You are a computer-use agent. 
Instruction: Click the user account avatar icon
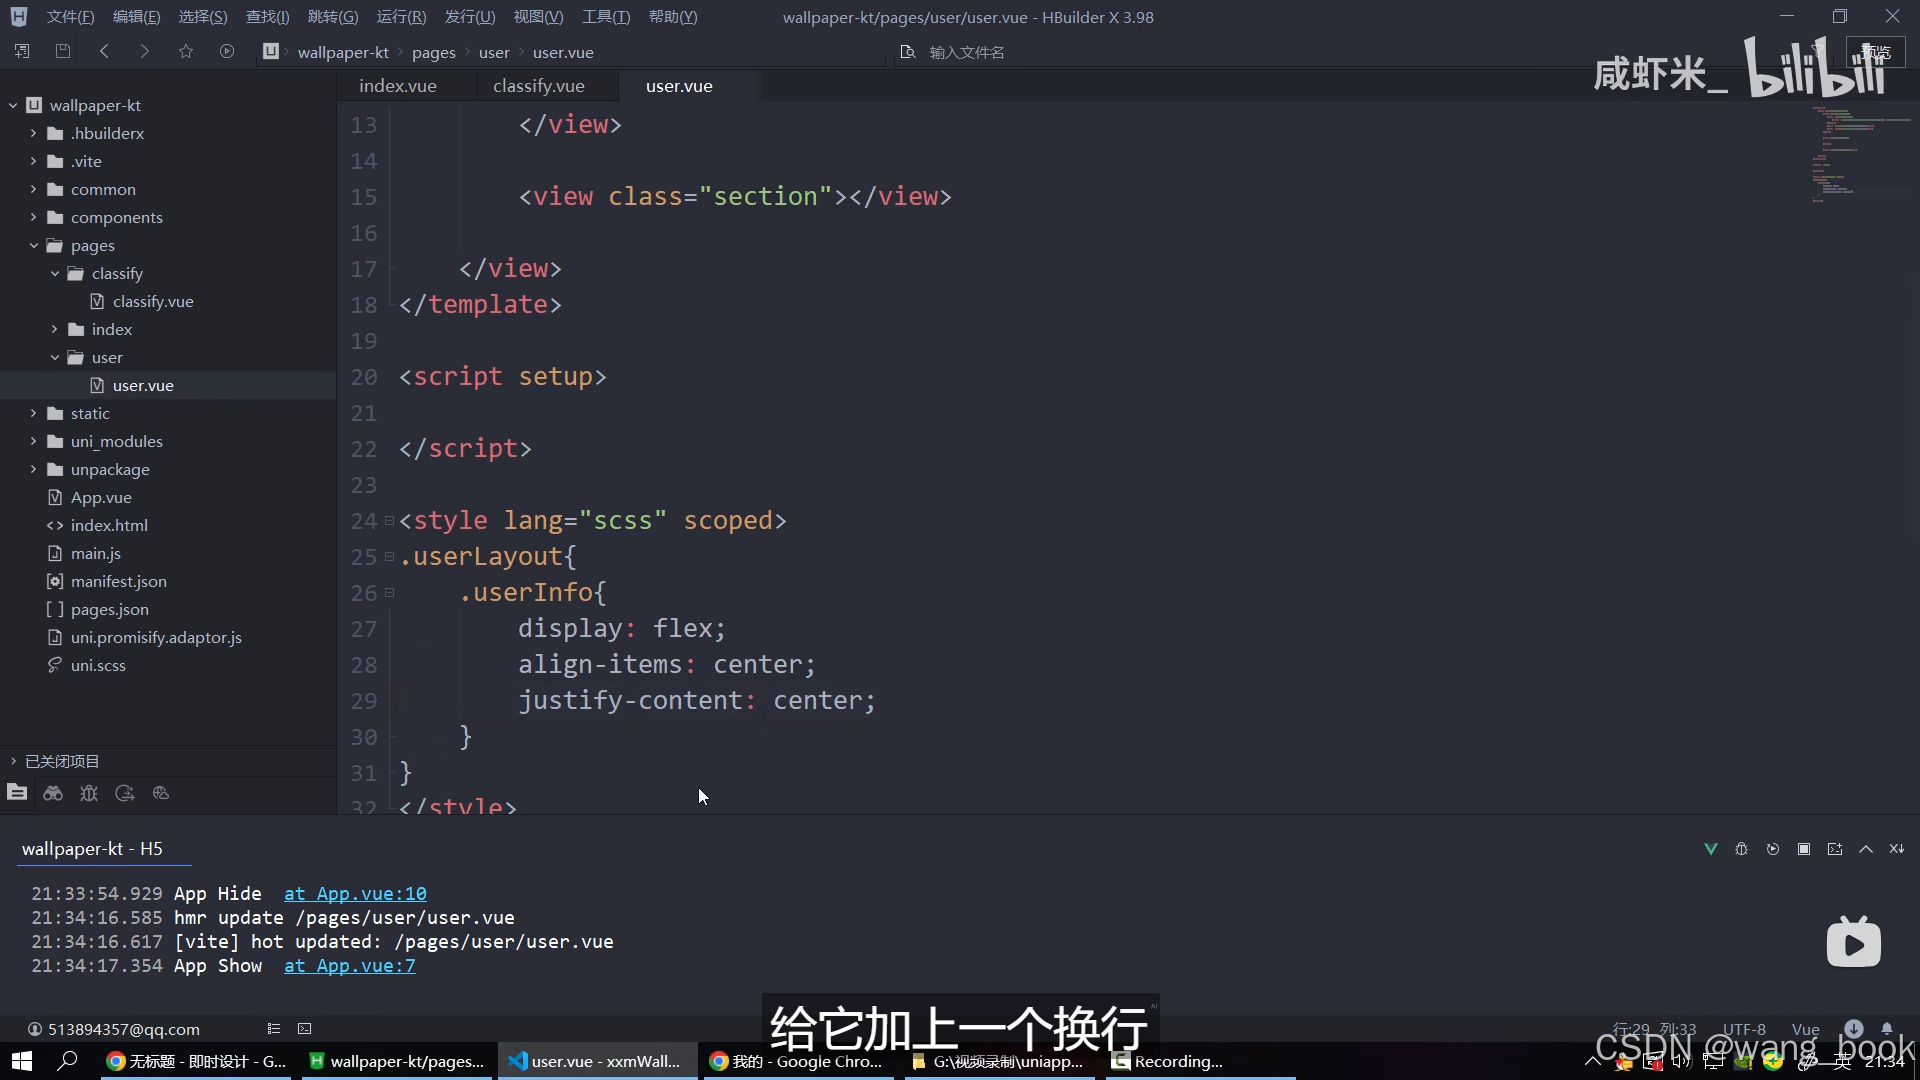coord(35,1029)
